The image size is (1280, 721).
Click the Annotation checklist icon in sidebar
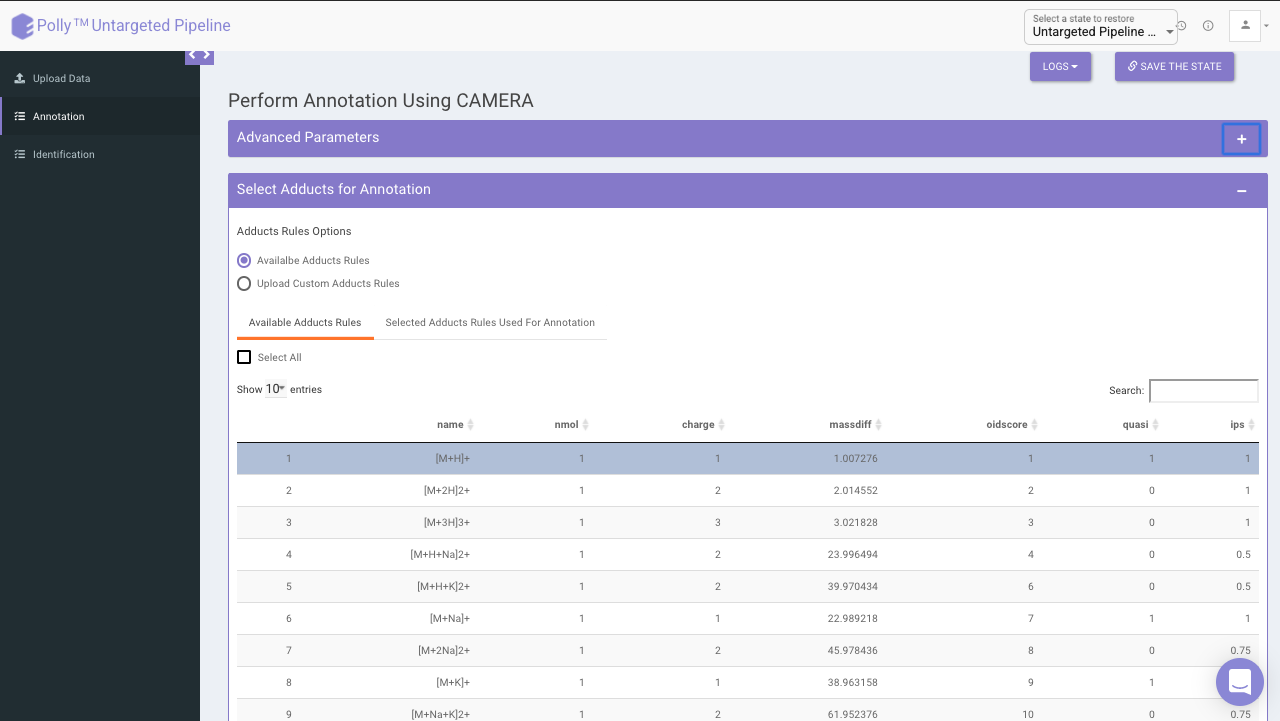[x=20, y=116]
